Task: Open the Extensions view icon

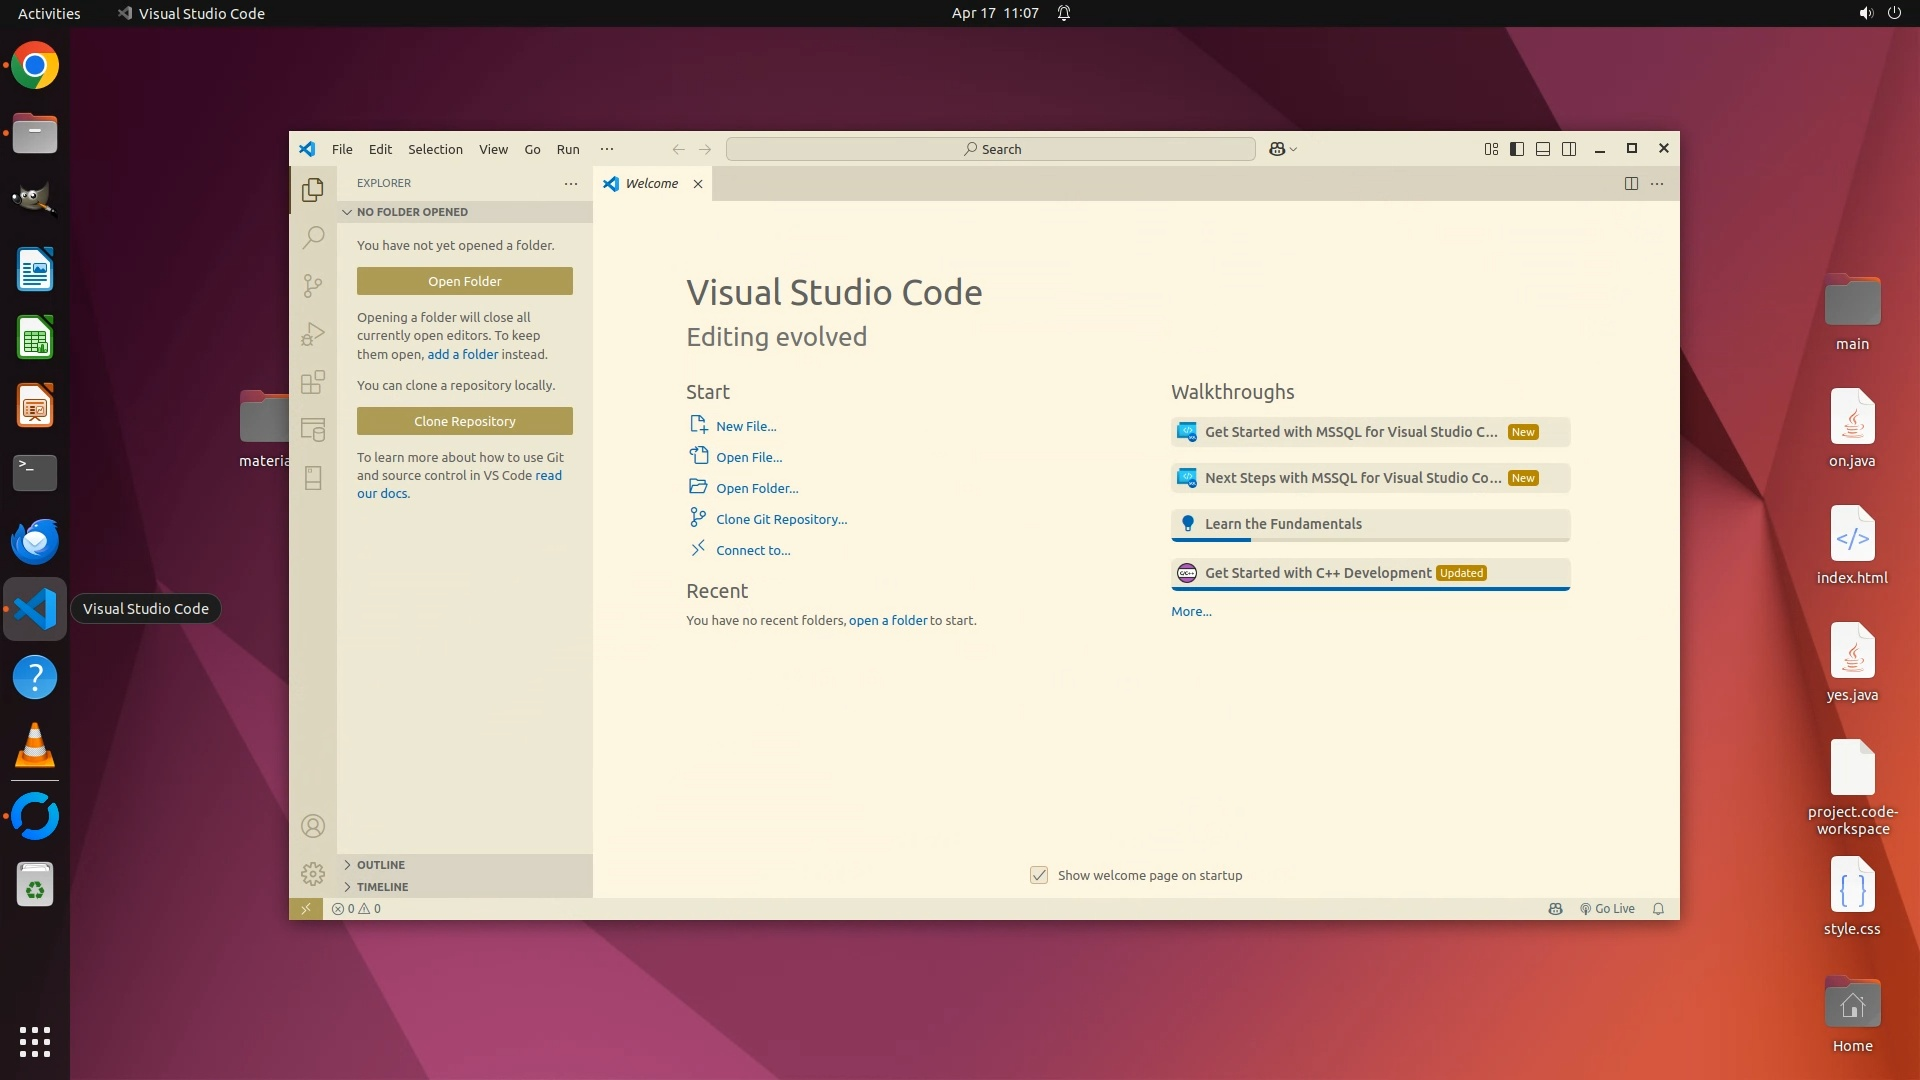Action: coord(313,382)
